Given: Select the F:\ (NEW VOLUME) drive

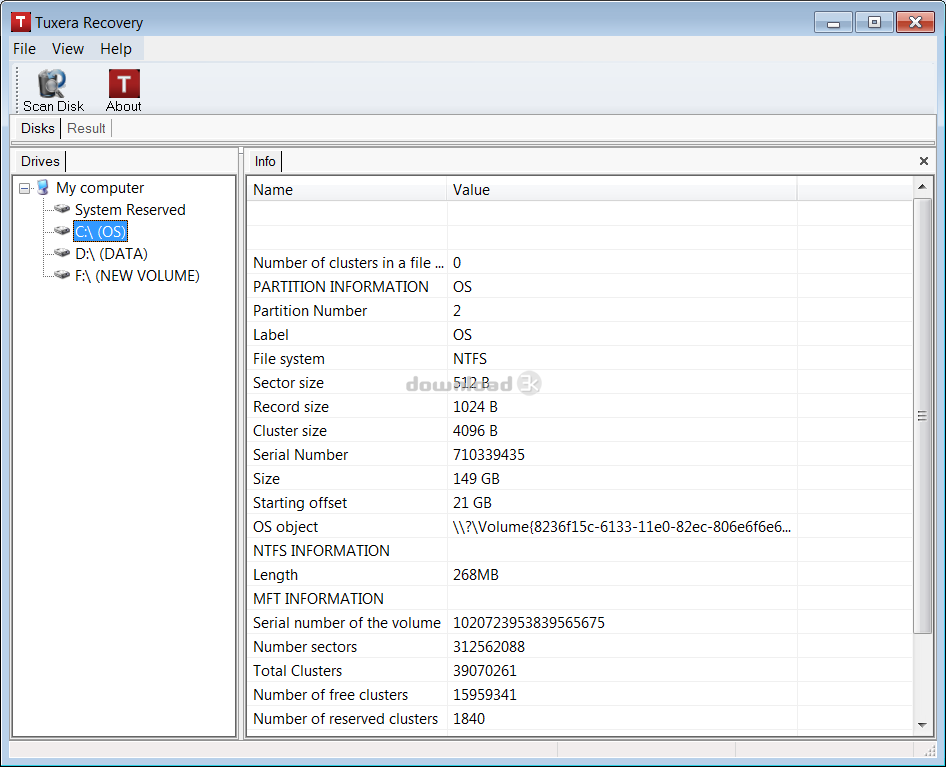Looking at the screenshot, I should coord(137,276).
